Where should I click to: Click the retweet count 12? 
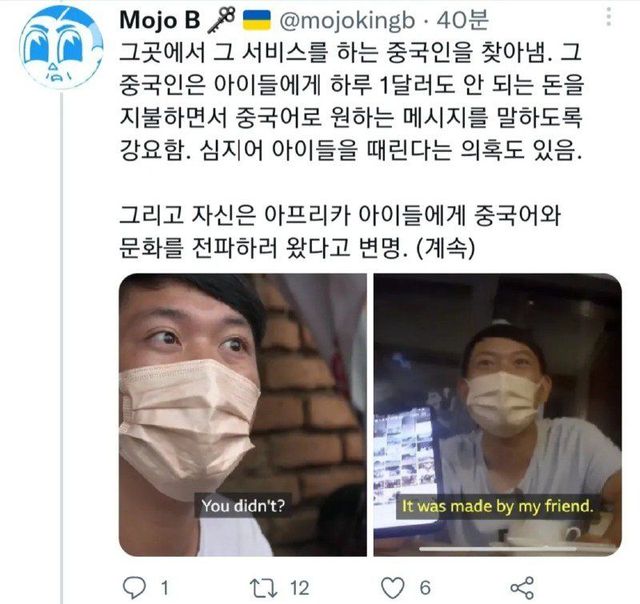(299, 588)
